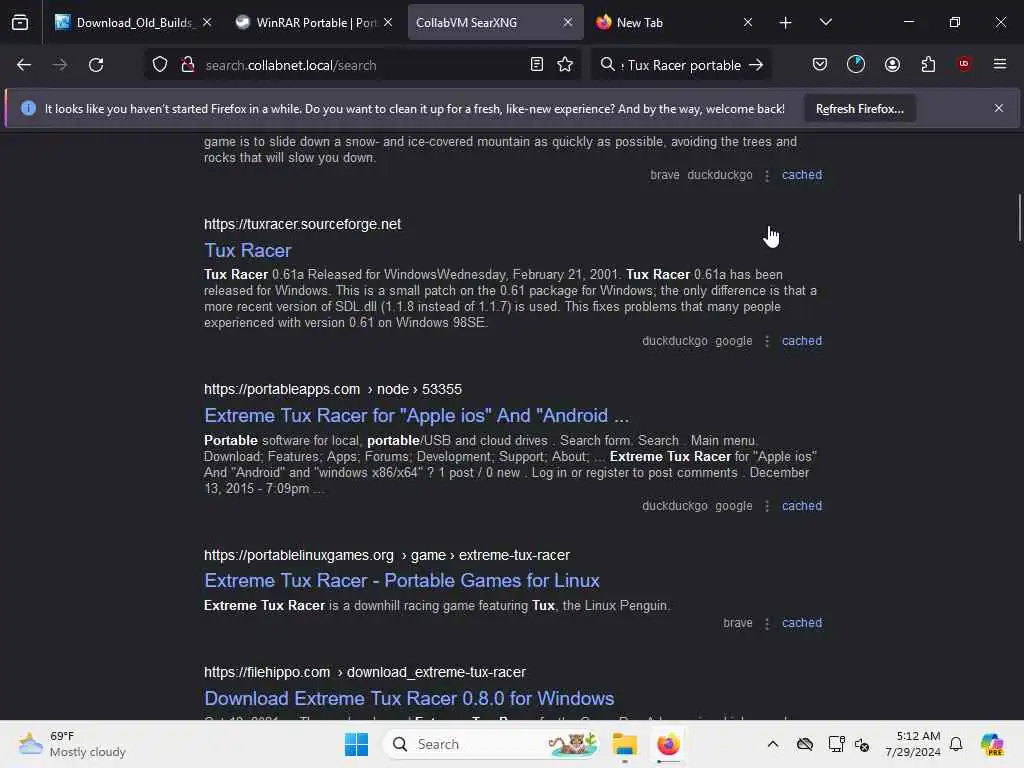The width and height of the screenshot is (1024, 768).
Task: Open File Explorer from the taskbar
Action: point(624,744)
